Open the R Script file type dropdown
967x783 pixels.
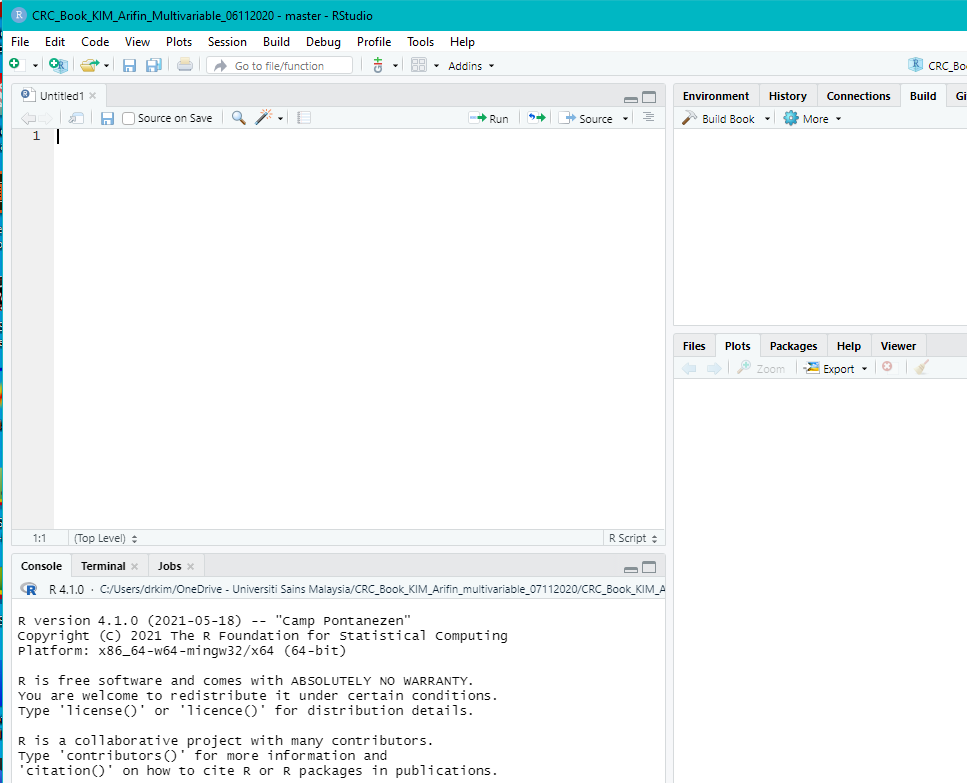(632, 538)
